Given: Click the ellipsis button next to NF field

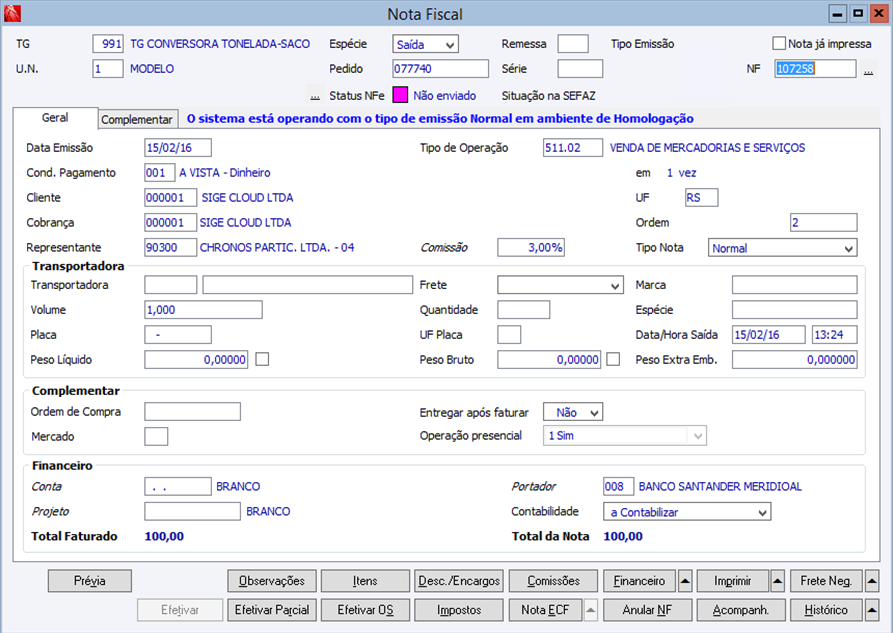Looking at the screenshot, I should coord(868,70).
